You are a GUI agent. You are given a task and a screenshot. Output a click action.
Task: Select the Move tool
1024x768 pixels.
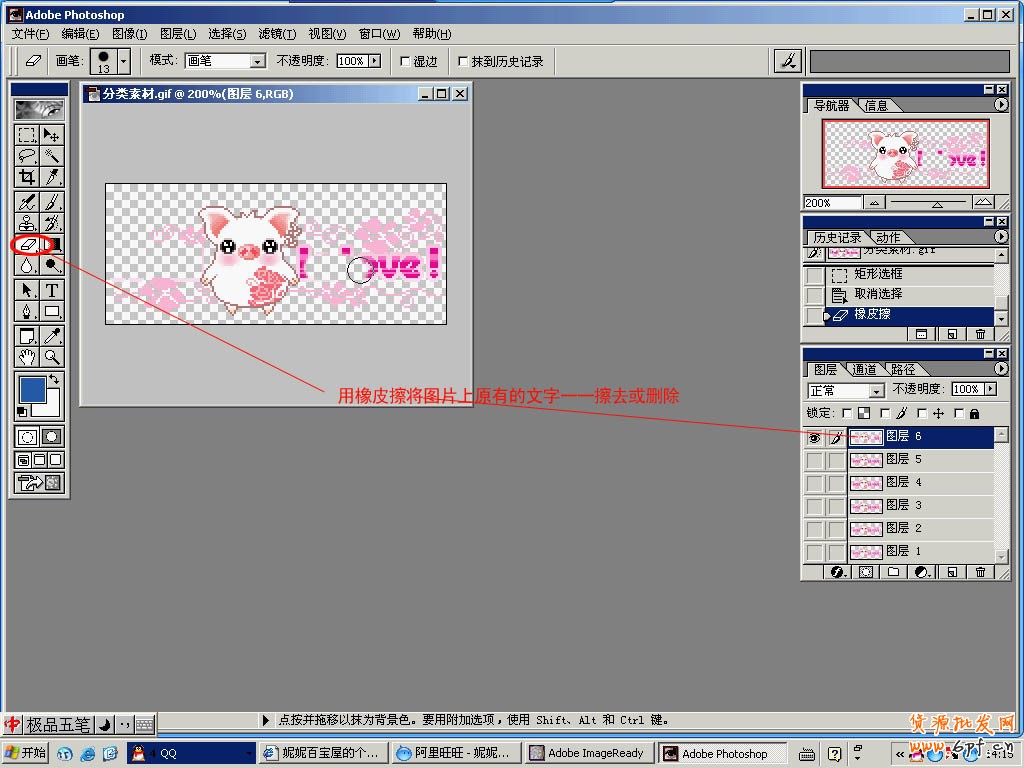click(x=52, y=135)
